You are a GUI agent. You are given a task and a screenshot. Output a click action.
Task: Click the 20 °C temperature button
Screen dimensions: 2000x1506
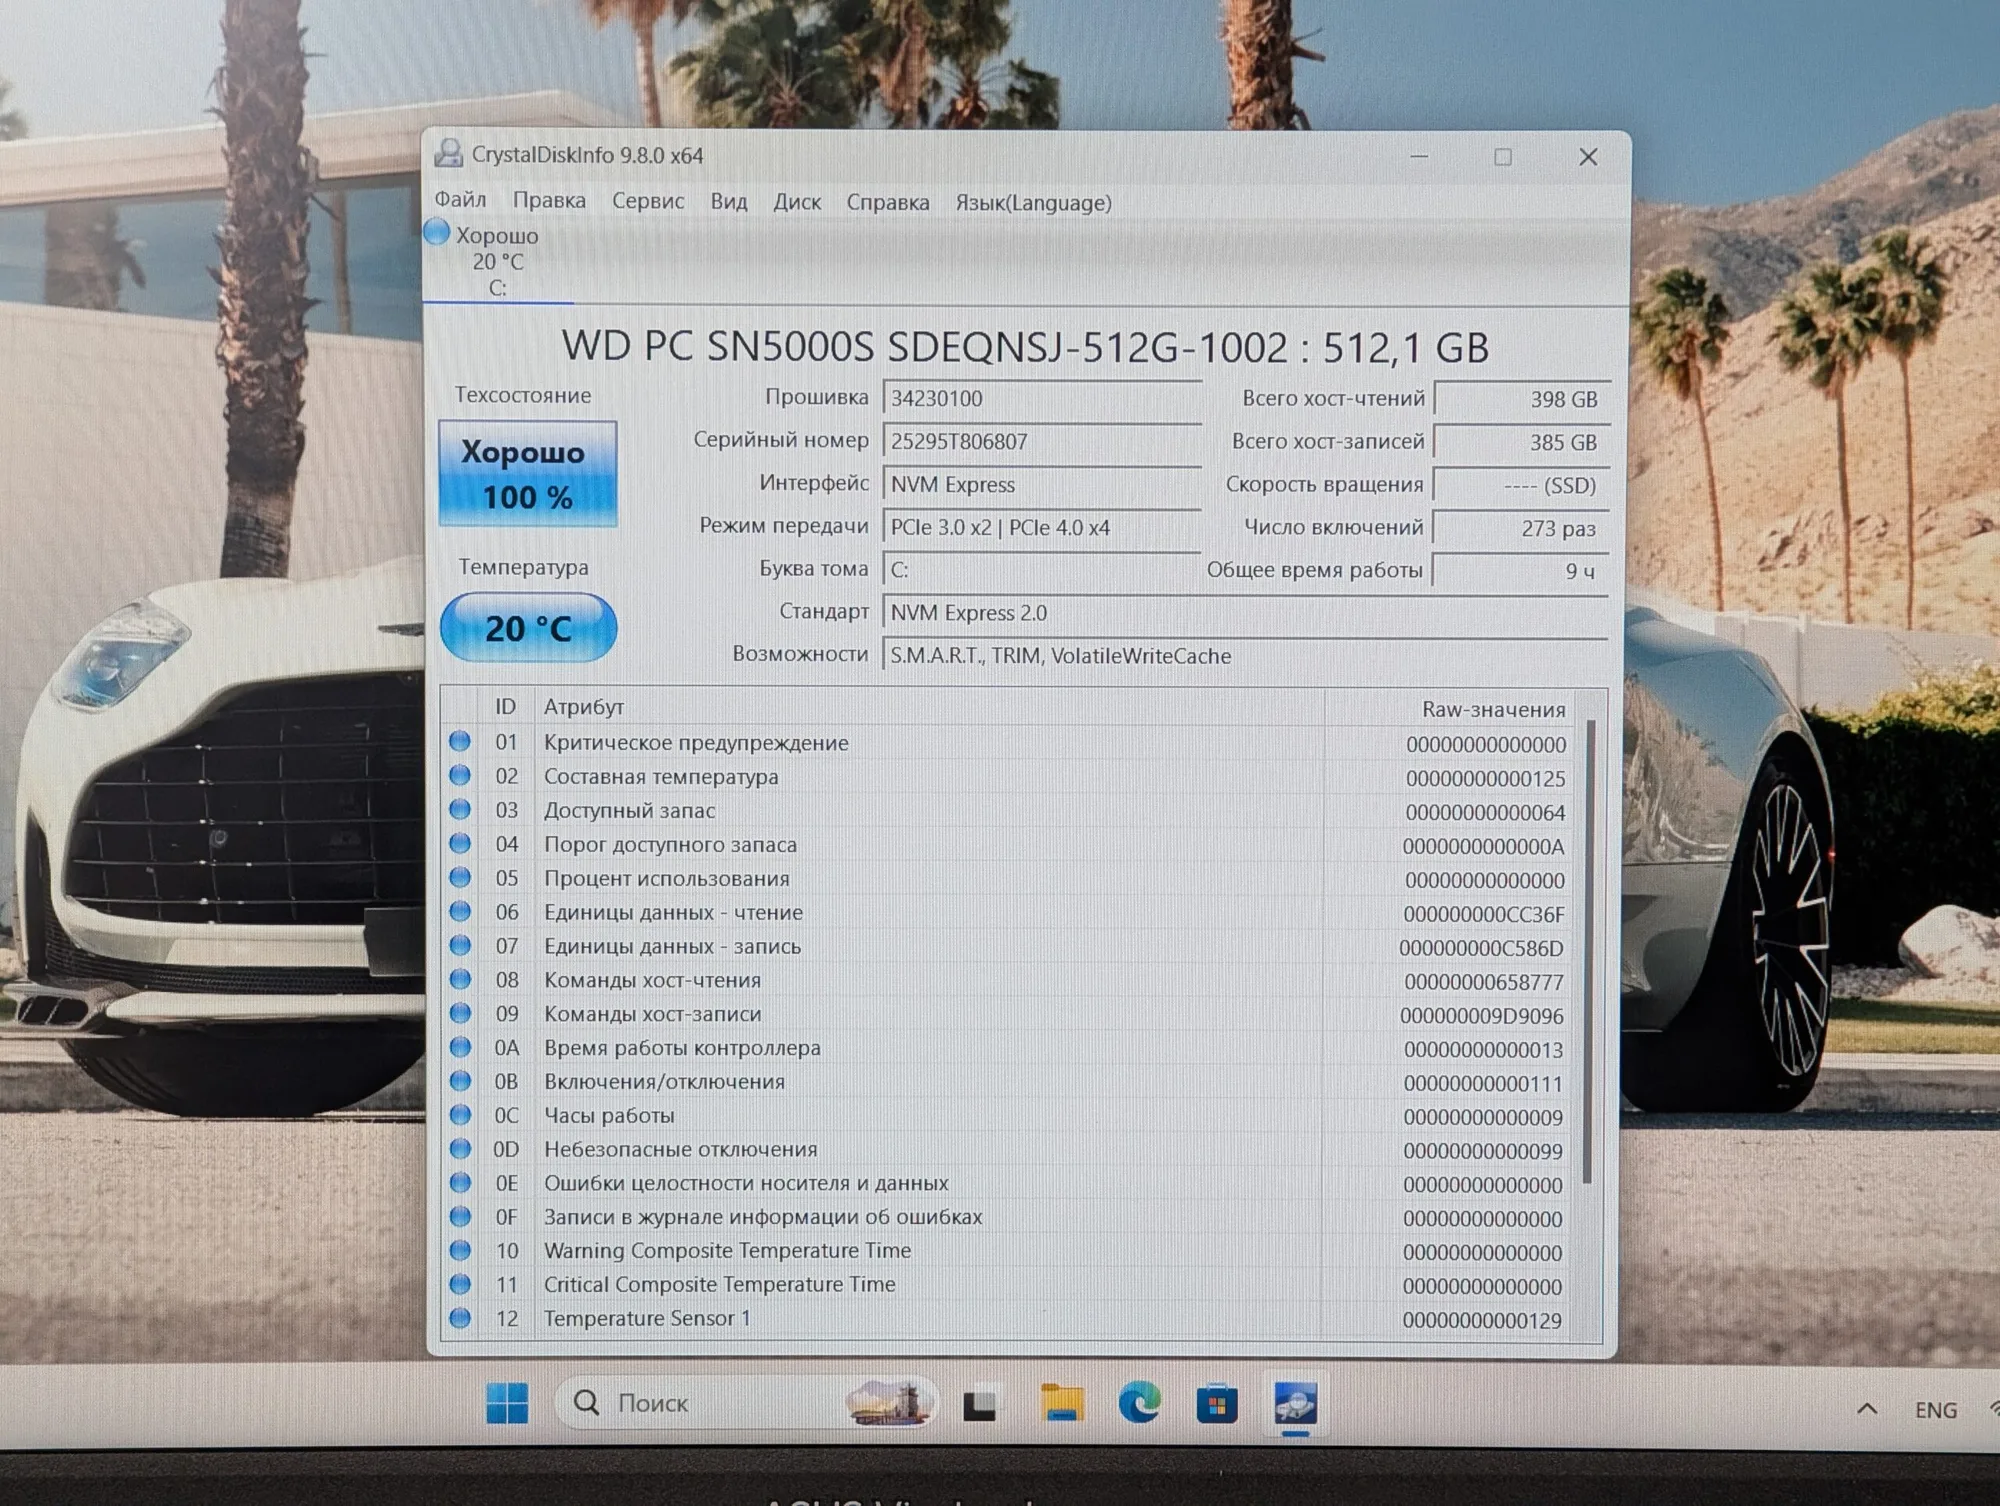pyautogui.click(x=528, y=628)
